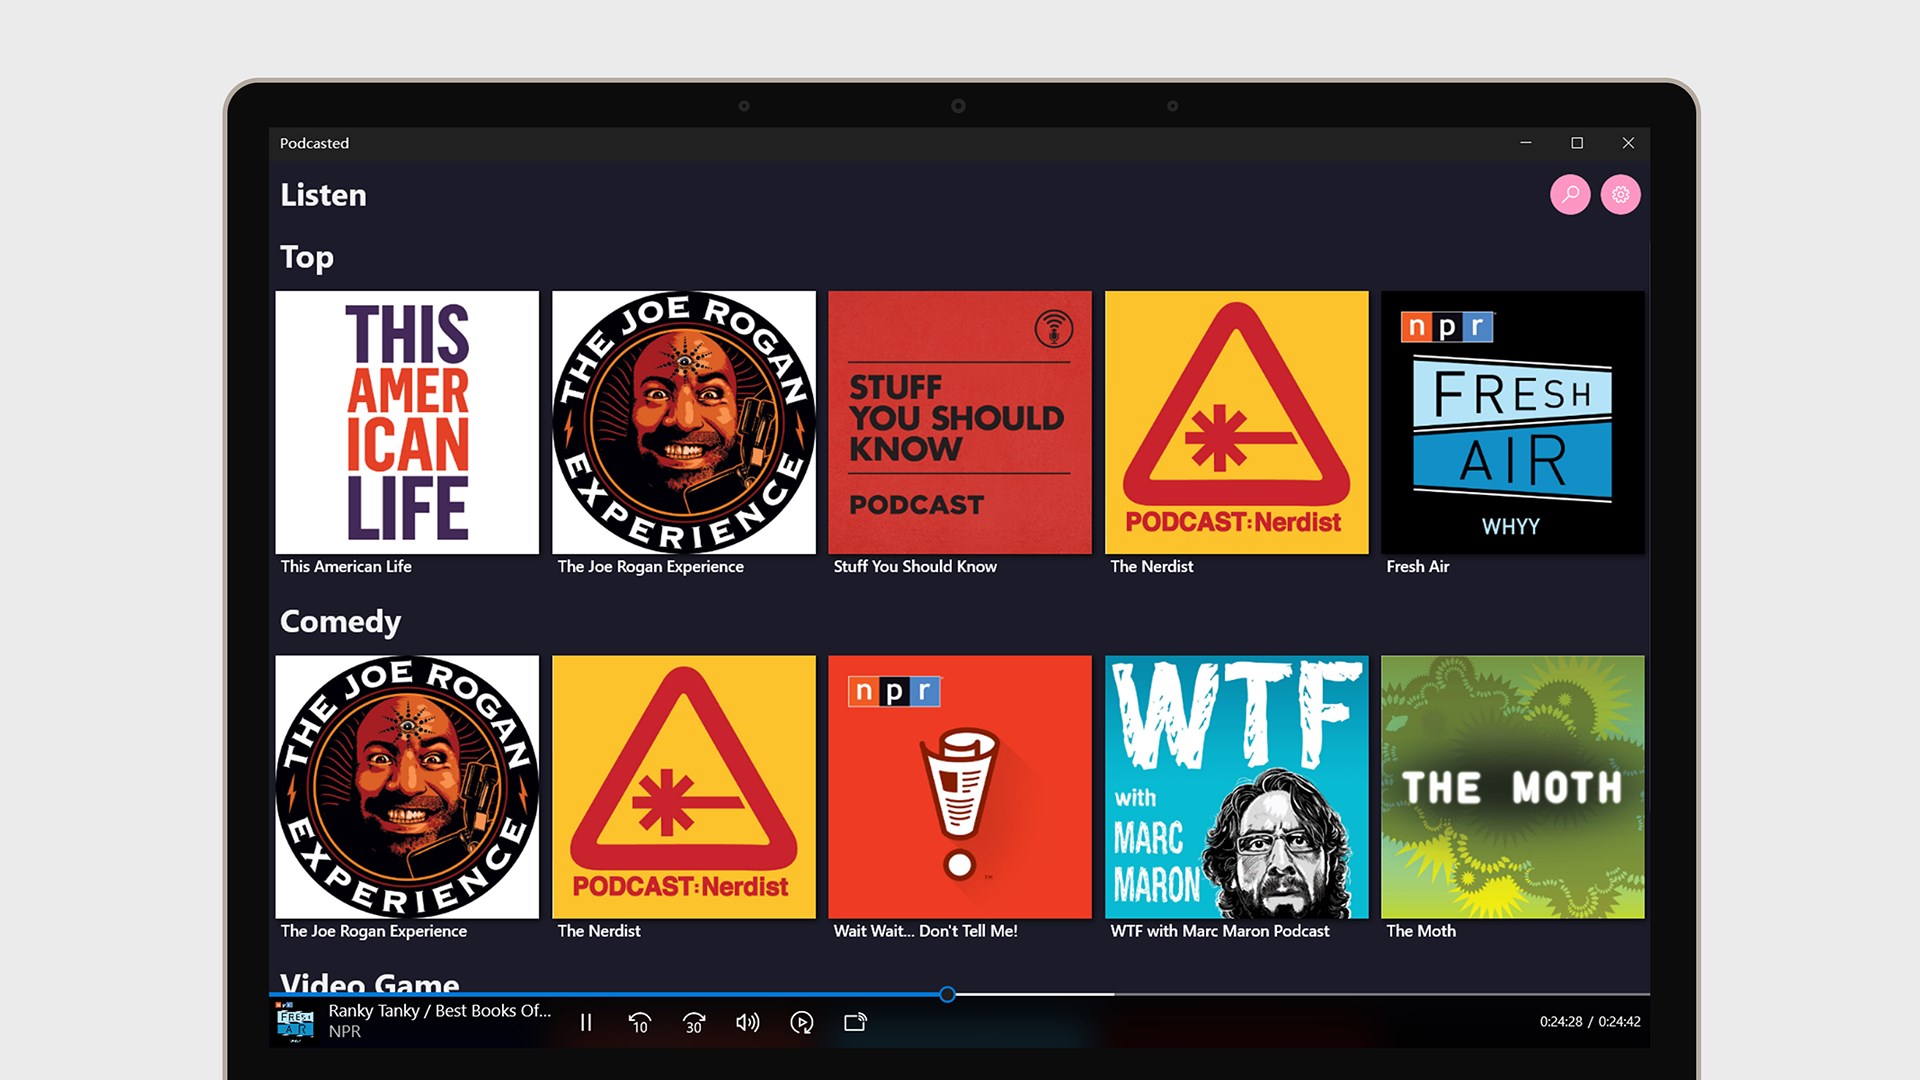Select Stuff You Should Know podcast tile
This screenshot has height=1080, width=1920.
(x=959, y=422)
